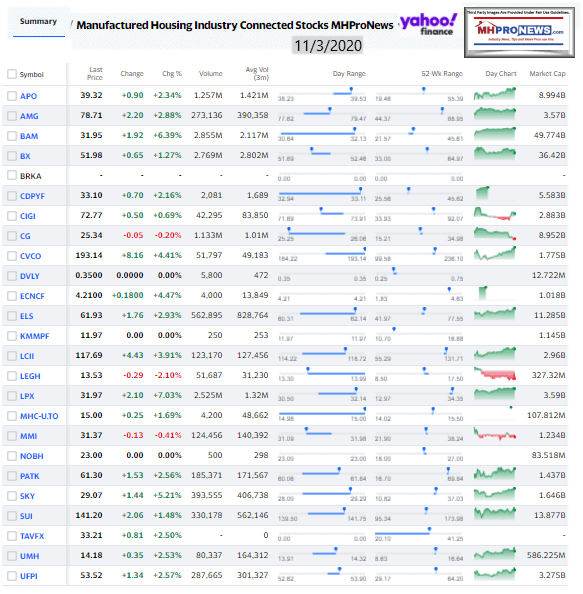Click the SUI market cap 13.877B
This screenshot has height=594, width=583.
click(x=549, y=516)
